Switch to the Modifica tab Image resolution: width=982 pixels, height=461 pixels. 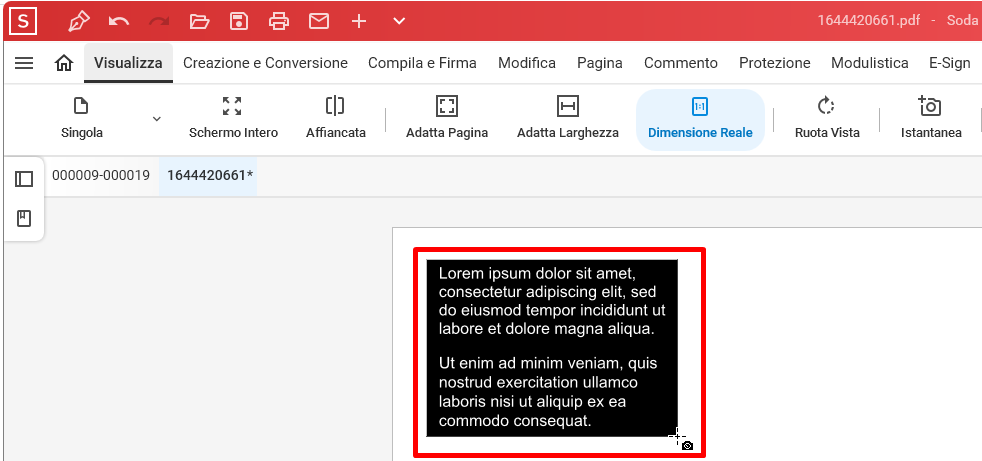click(526, 63)
